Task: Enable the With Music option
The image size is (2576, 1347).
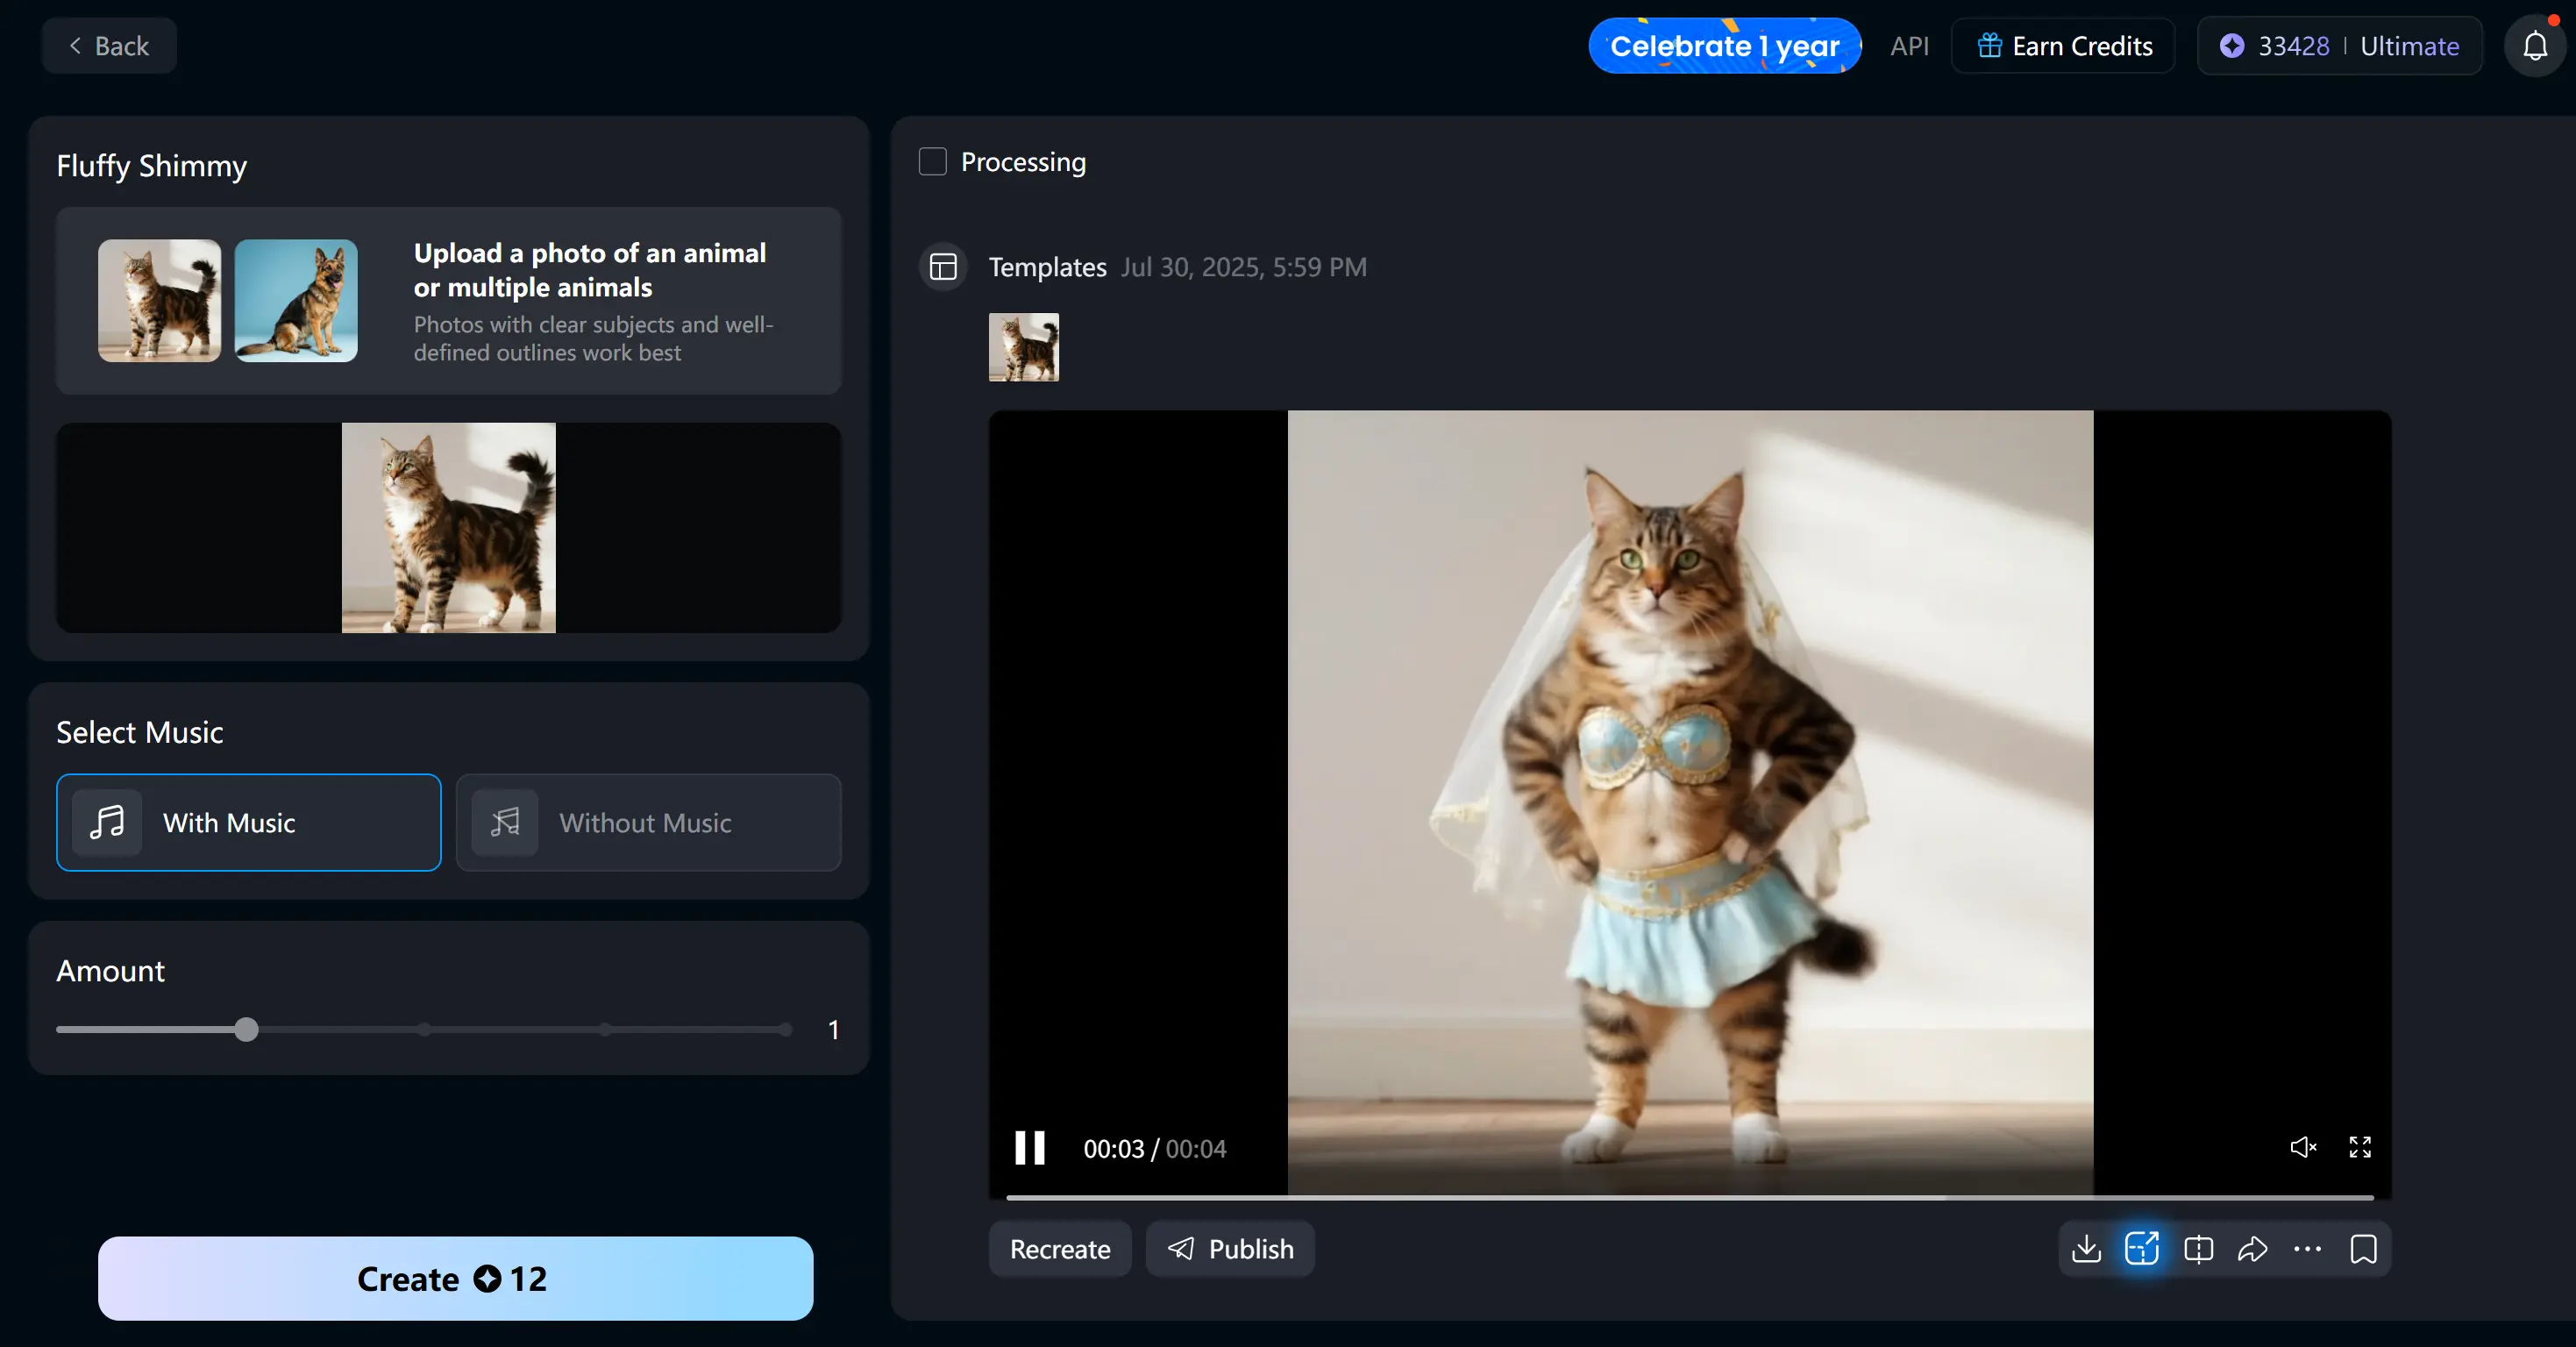Action: pyautogui.click(x=248, y=823)
